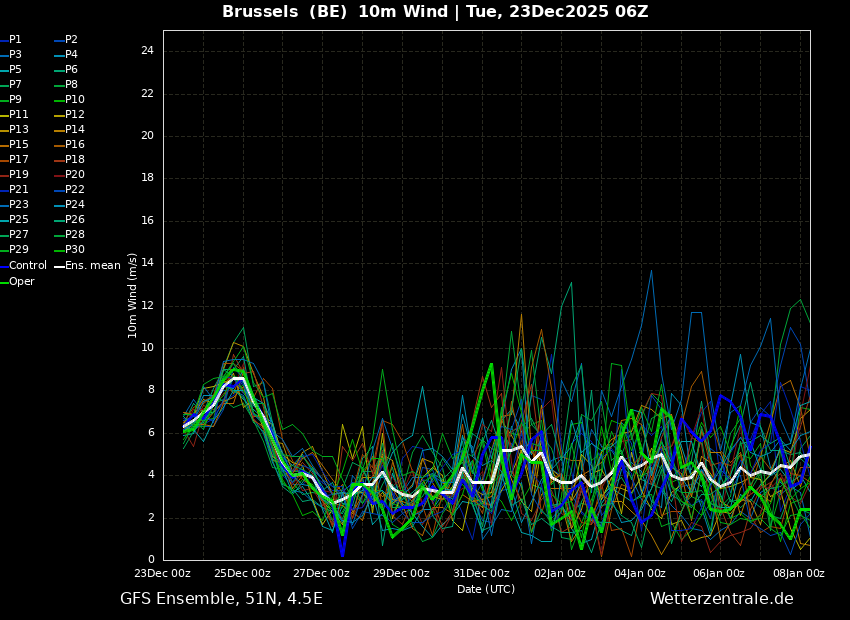Click the P25 legend entry
The image size is (850, 620).
[18, 220]
